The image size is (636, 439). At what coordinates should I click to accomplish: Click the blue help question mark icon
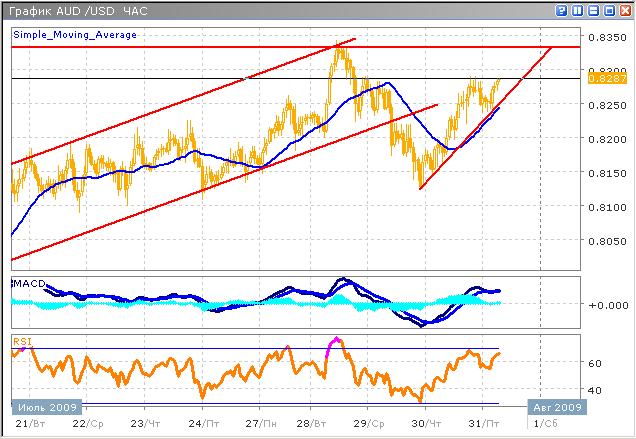click(x=560, y=10)
